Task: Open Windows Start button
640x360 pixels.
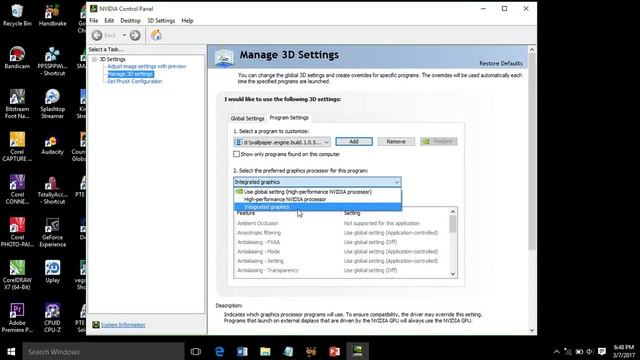Action: [x=11, y=351]
